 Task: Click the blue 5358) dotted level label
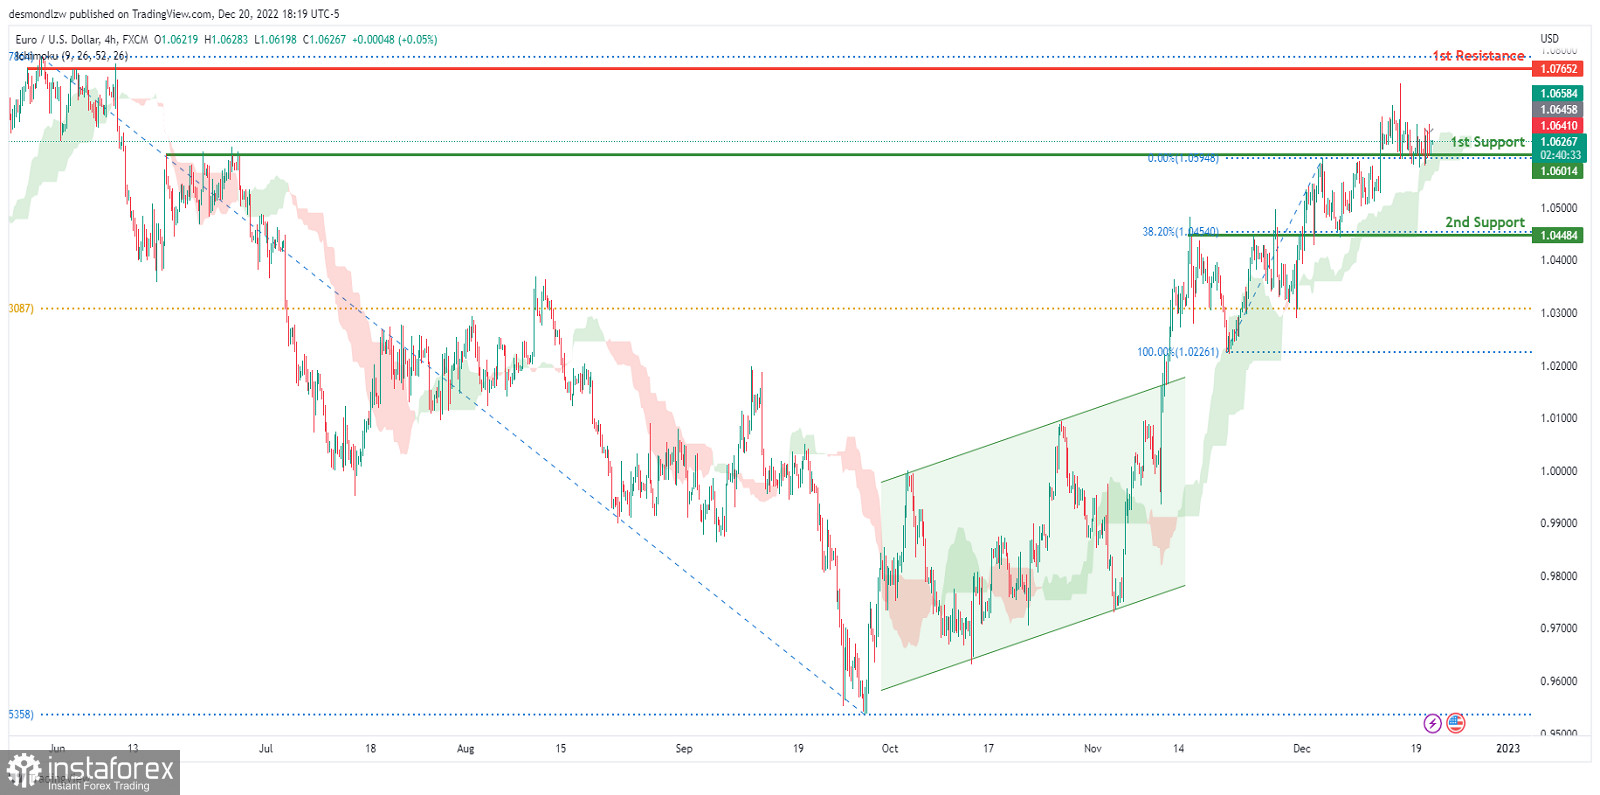21,714
